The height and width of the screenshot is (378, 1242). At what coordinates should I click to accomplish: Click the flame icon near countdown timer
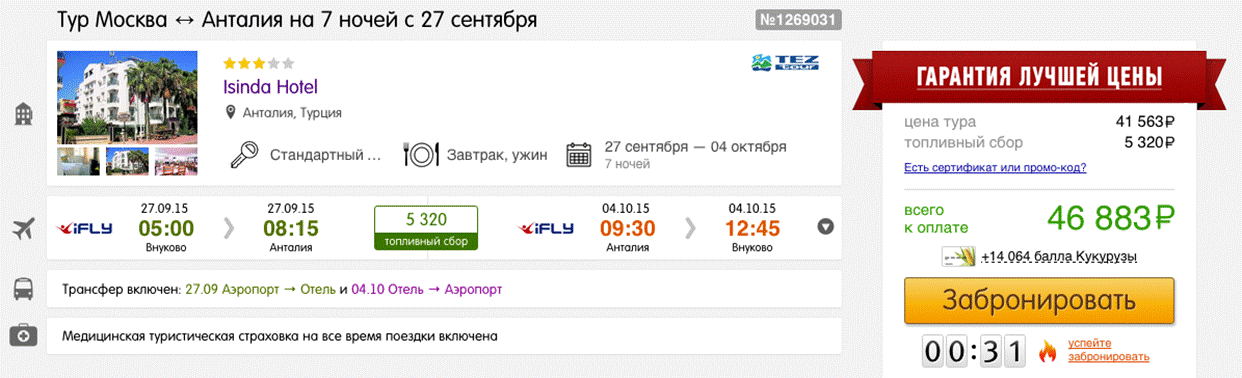tap(1048, 351)
